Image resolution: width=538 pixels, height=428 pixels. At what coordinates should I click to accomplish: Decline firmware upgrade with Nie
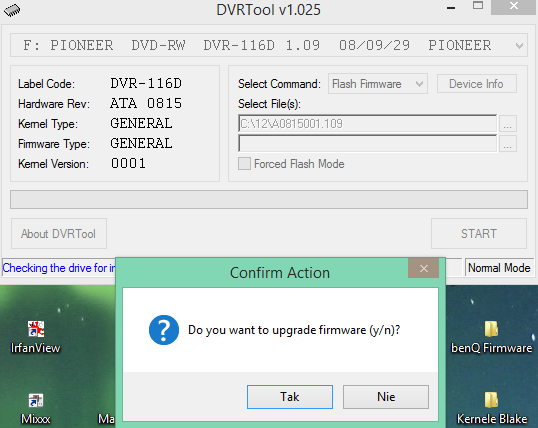(386, 397)
